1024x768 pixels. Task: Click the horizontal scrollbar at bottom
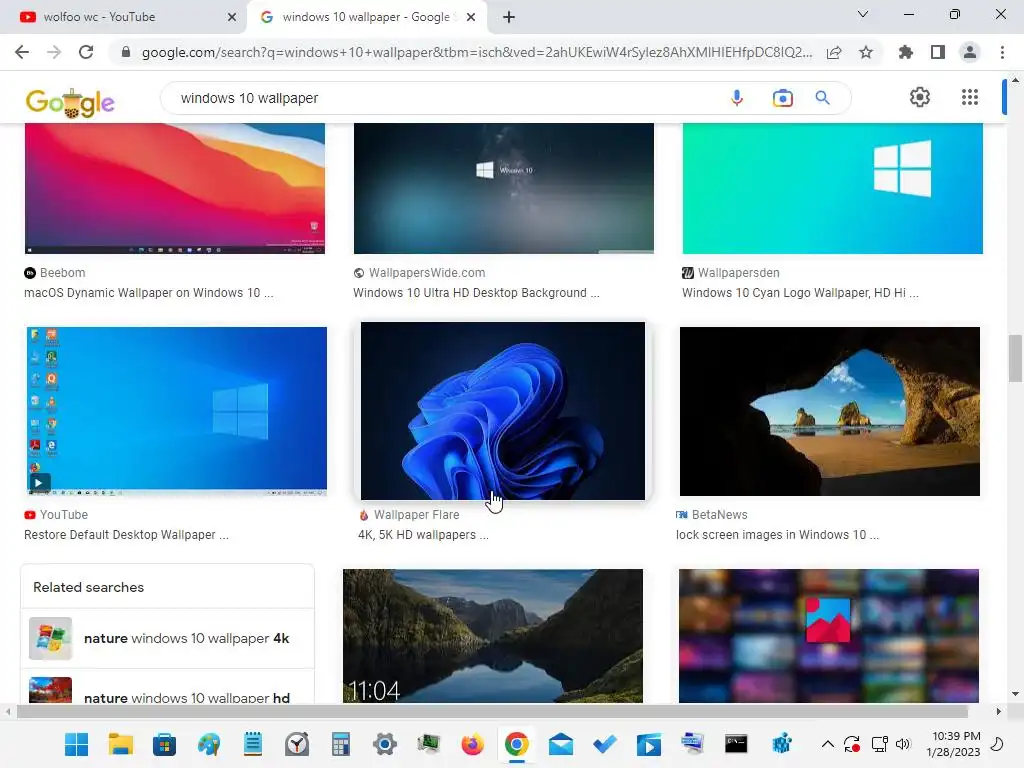(492, 711)
